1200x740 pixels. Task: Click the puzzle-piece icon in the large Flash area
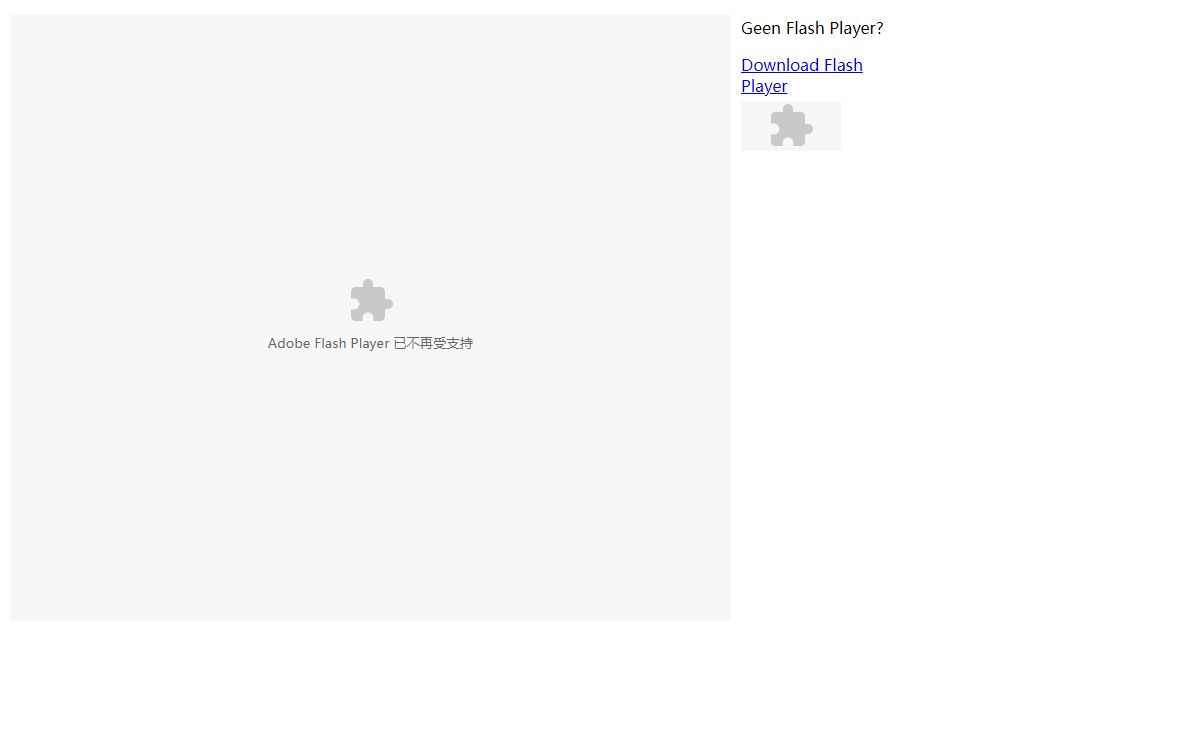(x=371, y=301)
